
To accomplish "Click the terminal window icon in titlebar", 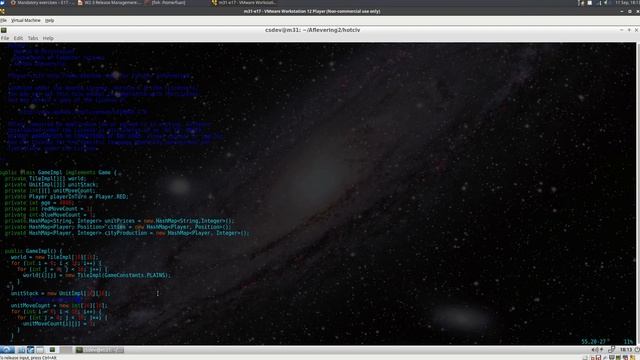I will pyautogui.click(x=4, y=30).
